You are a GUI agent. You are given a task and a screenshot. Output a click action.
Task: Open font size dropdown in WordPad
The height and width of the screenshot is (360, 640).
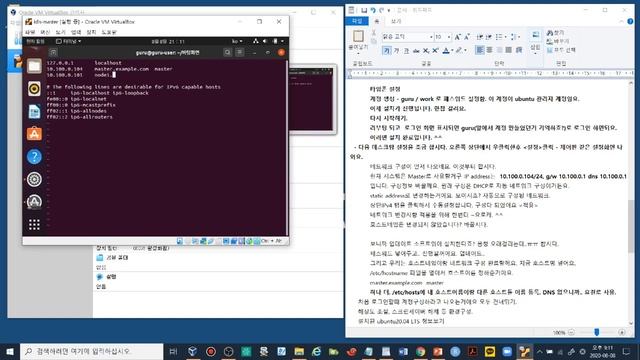[449, 37]
